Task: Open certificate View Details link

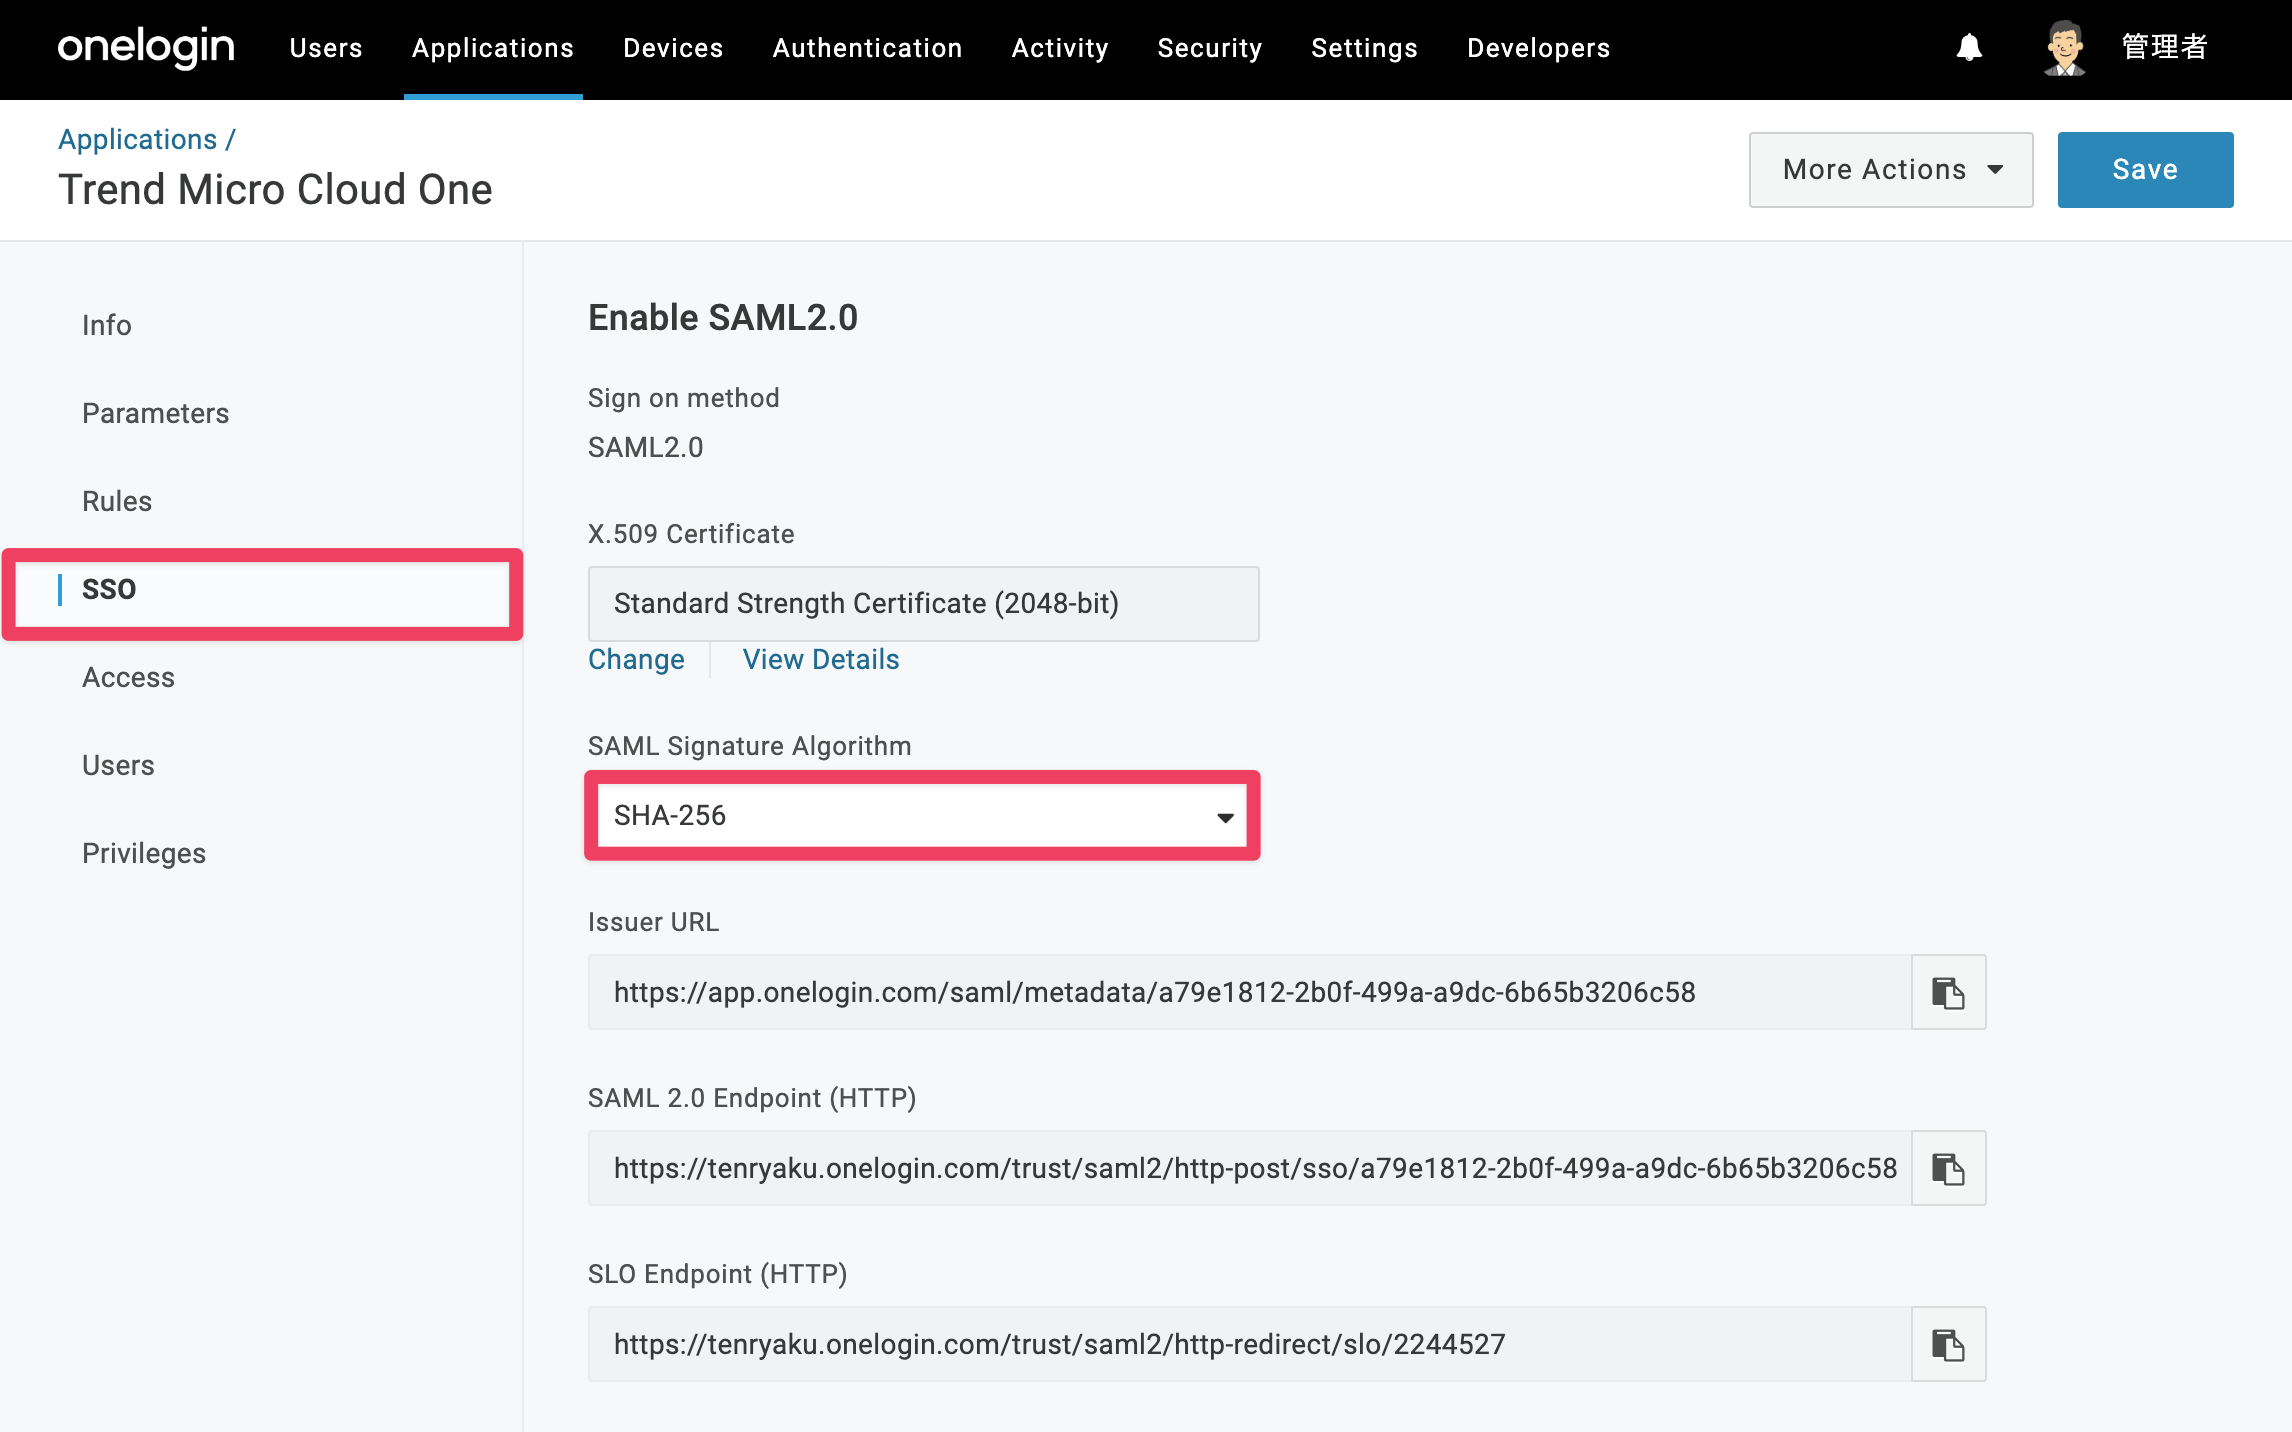Action: 821,660
